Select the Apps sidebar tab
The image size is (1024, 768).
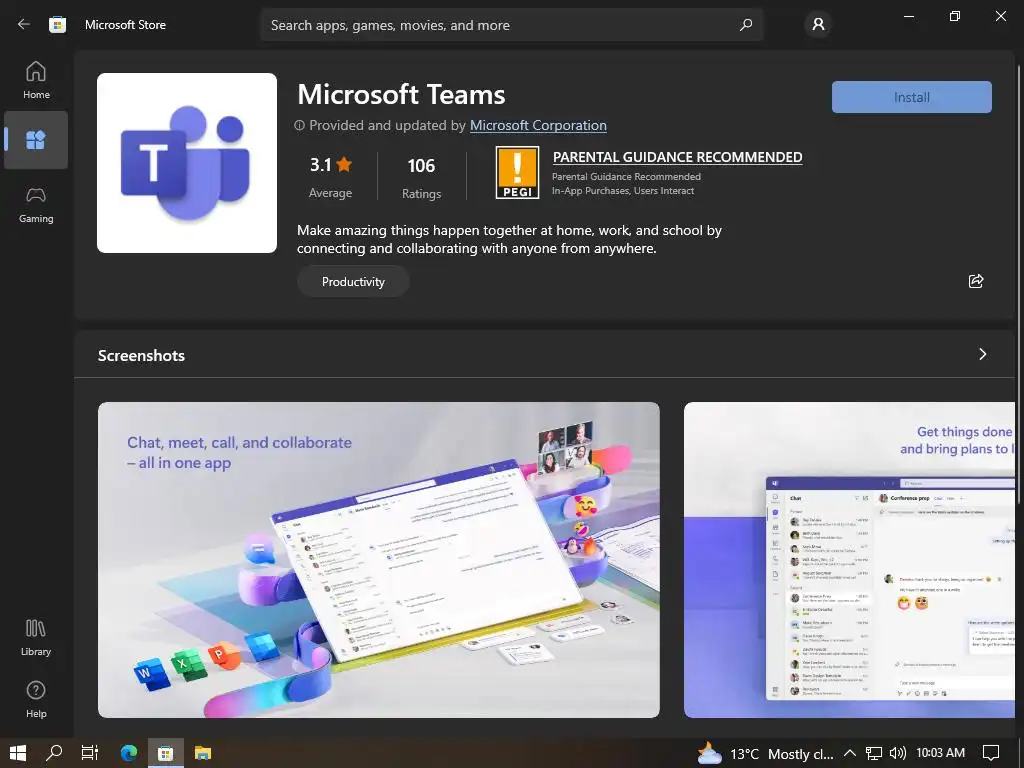pos(36,140)
